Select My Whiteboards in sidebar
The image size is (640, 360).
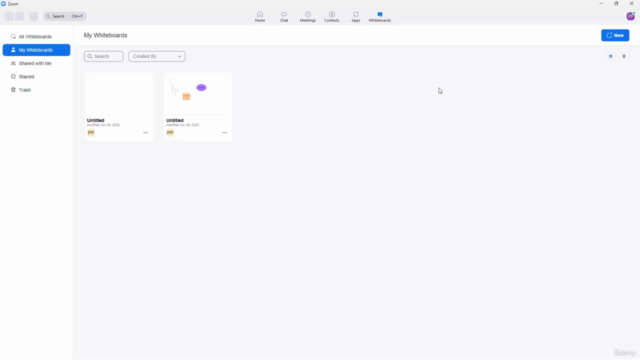(x=36, y=50)
